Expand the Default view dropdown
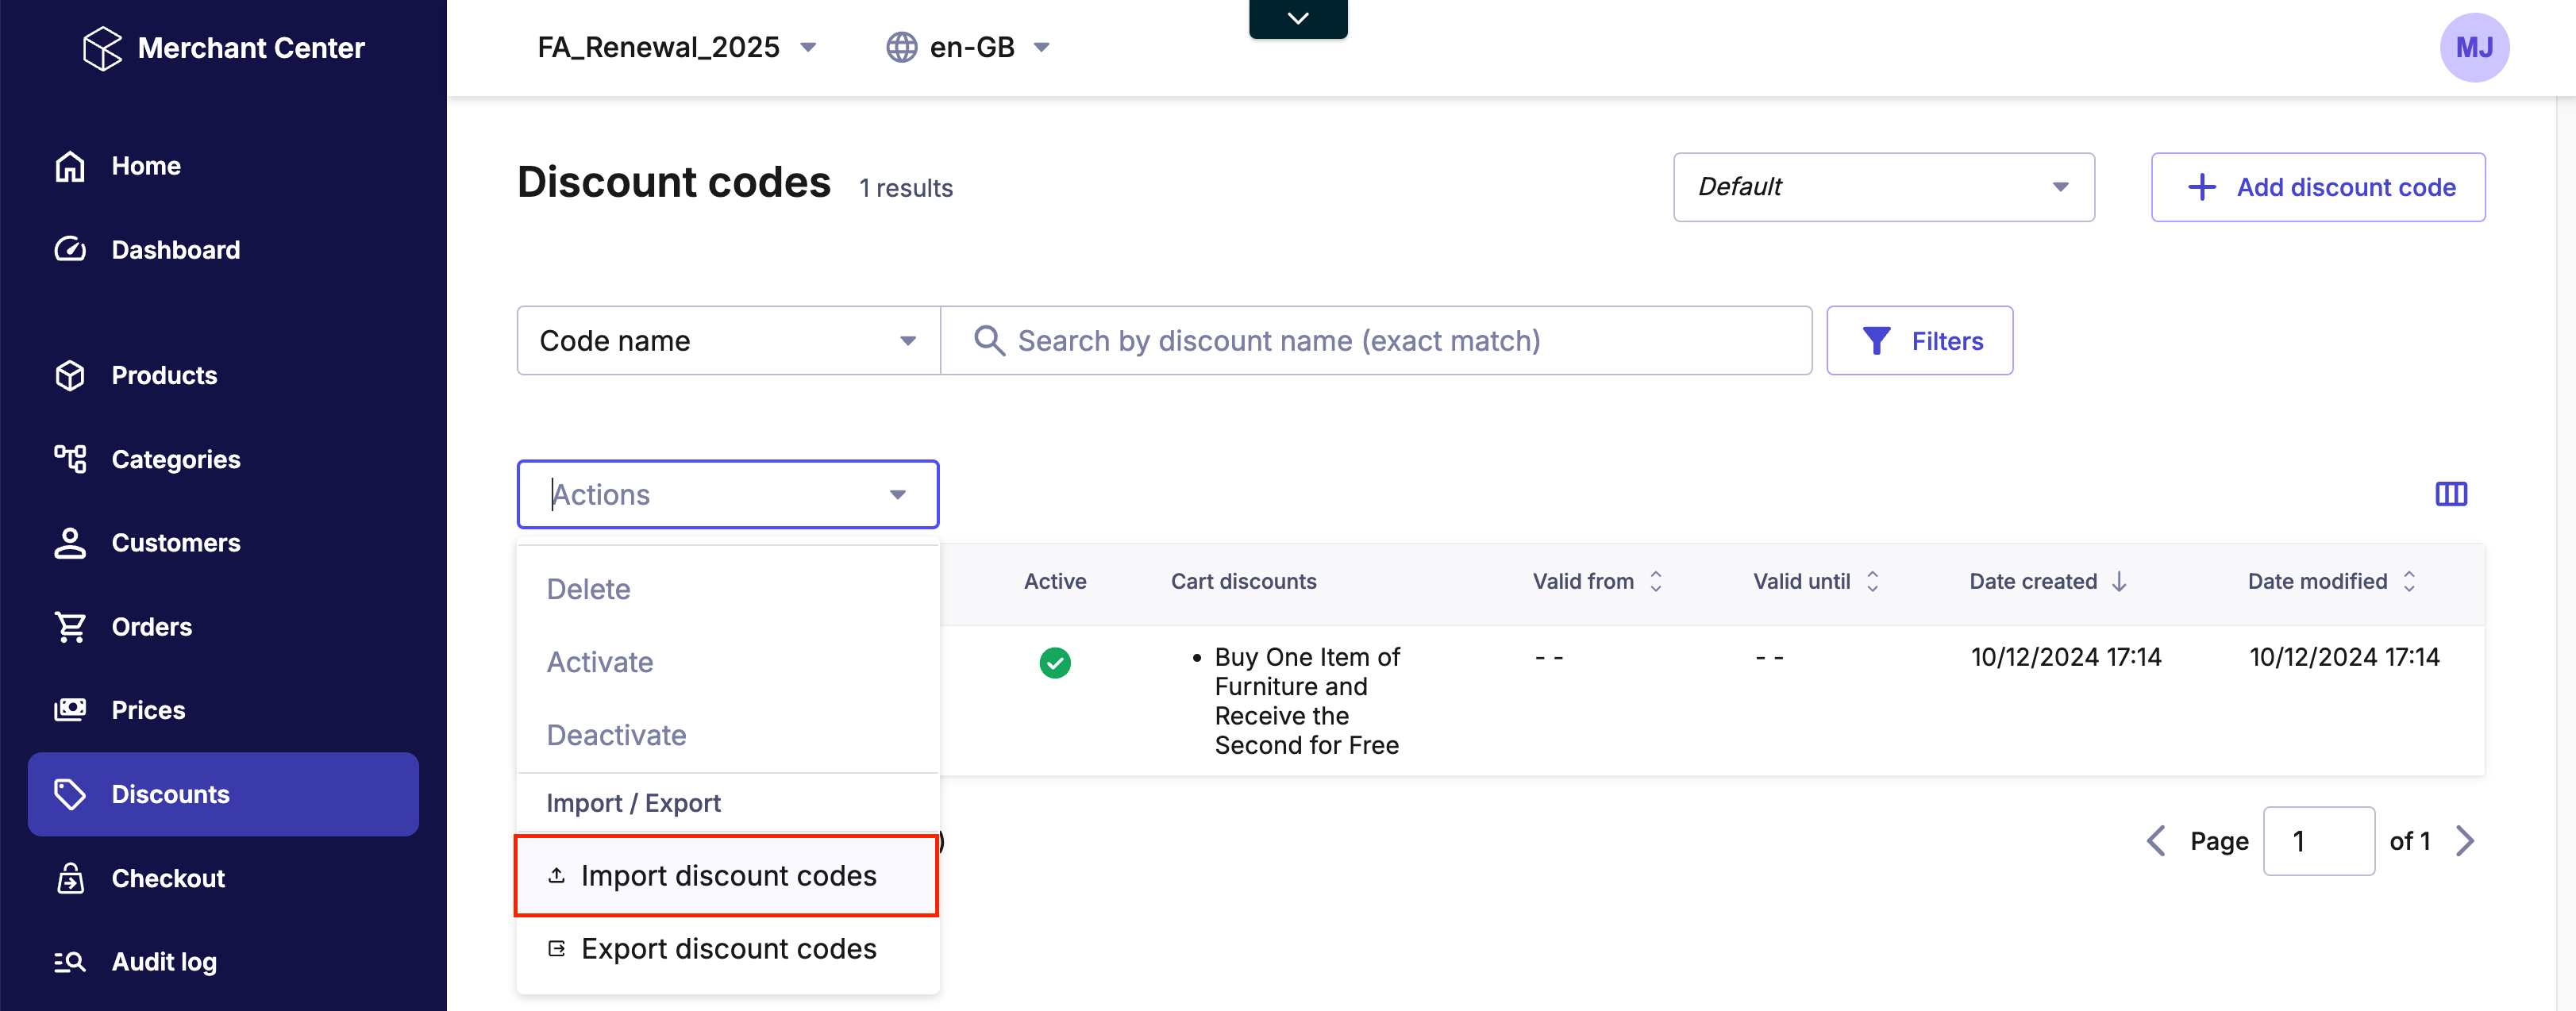The height and width of the screenshot is (1011, 2576). [1883, 187]
